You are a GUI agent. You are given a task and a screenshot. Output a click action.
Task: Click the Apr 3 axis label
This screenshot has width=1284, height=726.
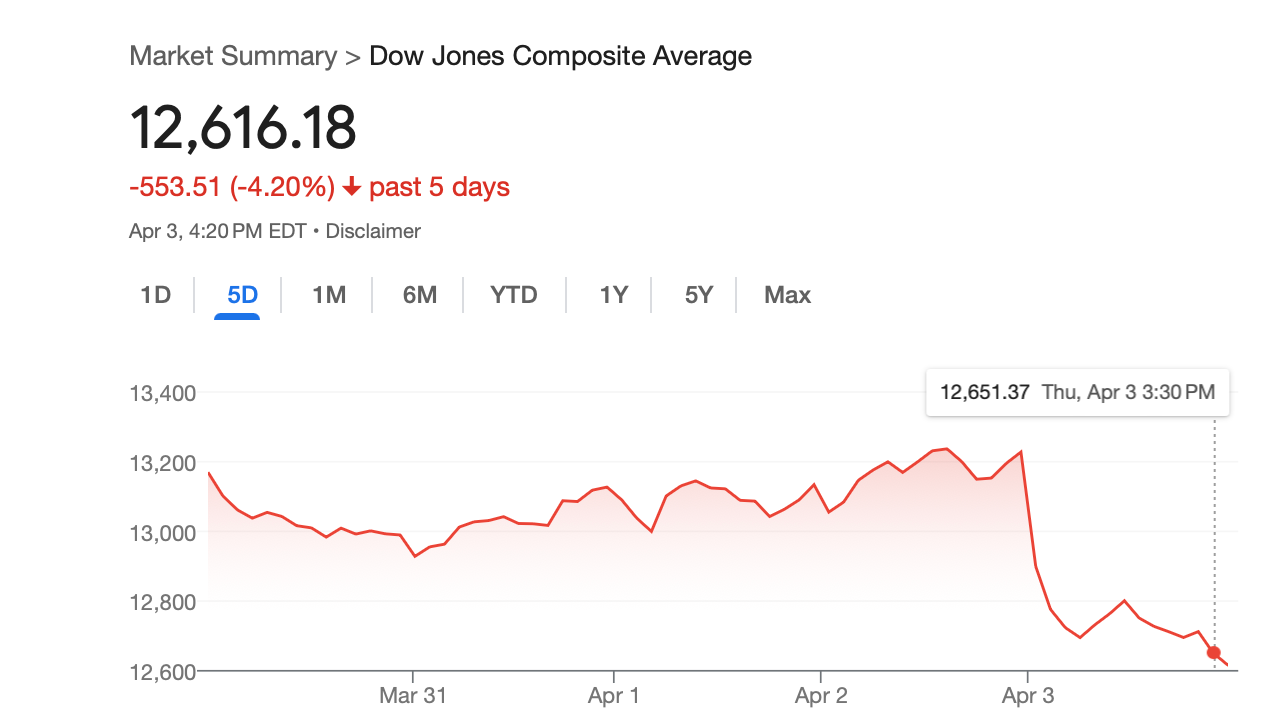[x=1027, y=695]
